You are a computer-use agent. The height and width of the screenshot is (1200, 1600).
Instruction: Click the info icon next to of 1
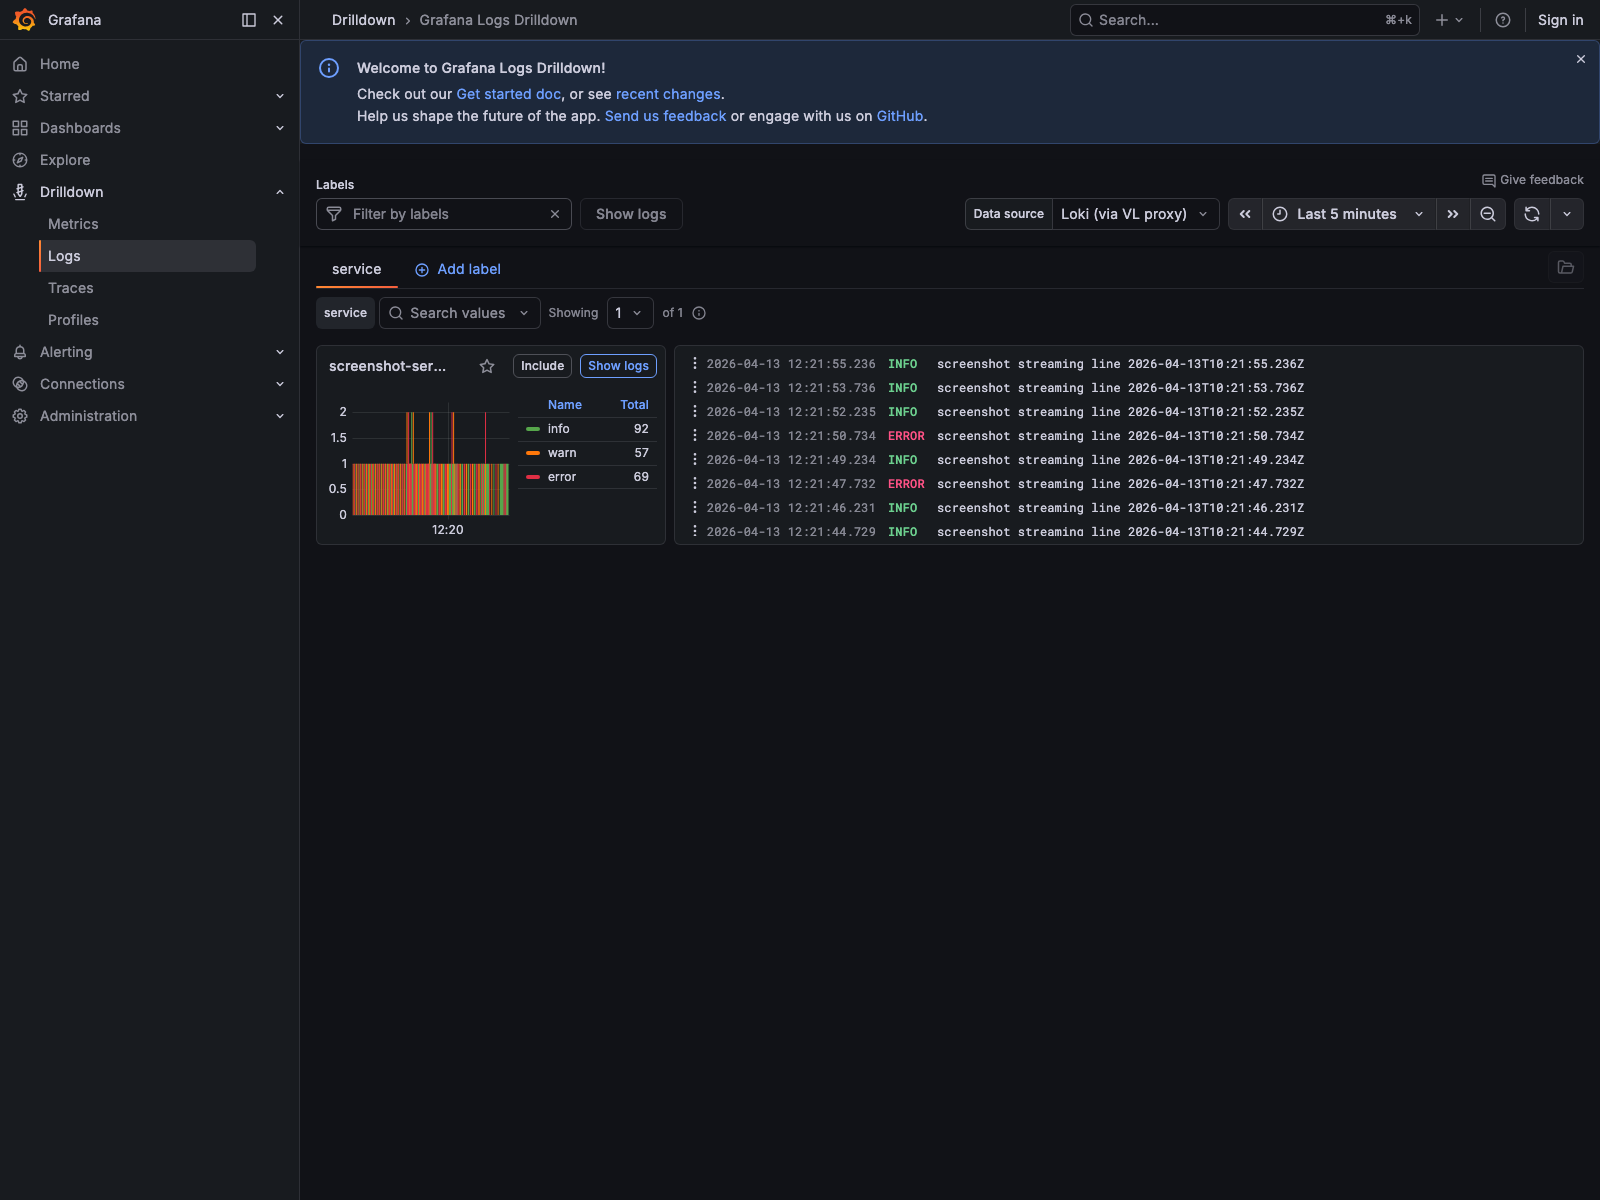click(699, 313)
